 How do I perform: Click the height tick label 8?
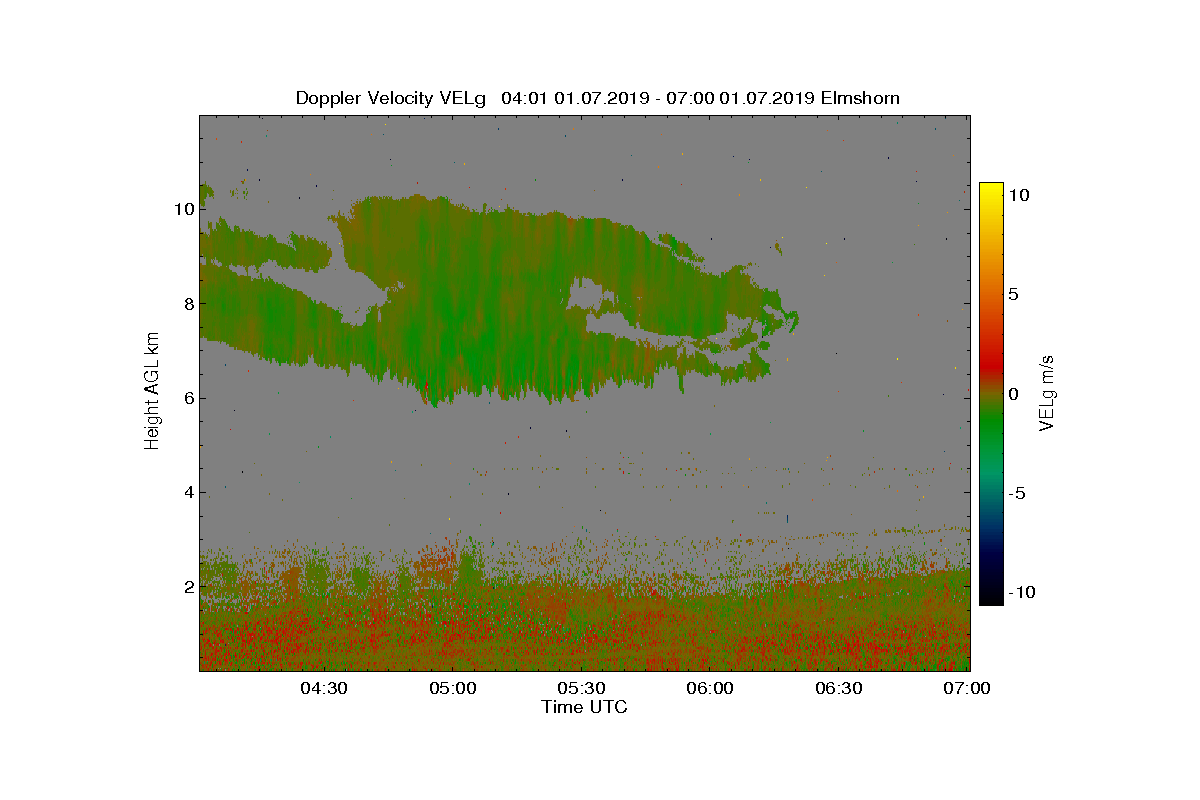tap(188, 303)
